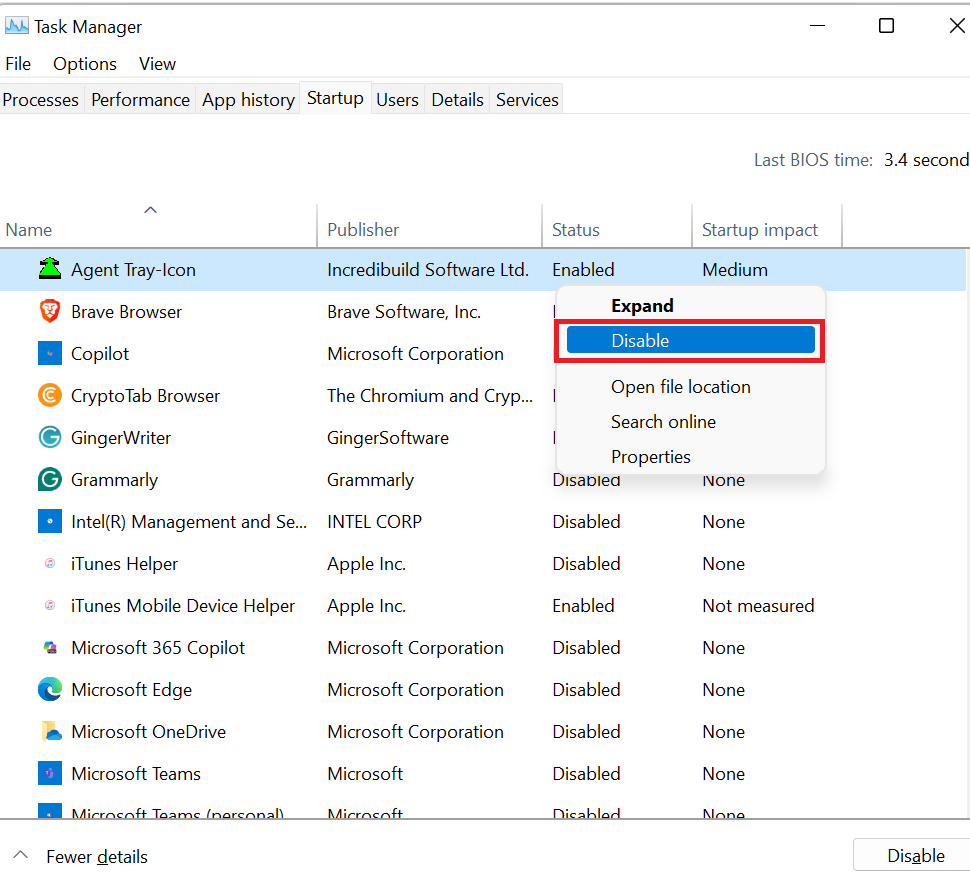This screenshot has width=970, height=882.
Task: Click the Agent Tray-Icon green icon
Action: tap(49, 269)
